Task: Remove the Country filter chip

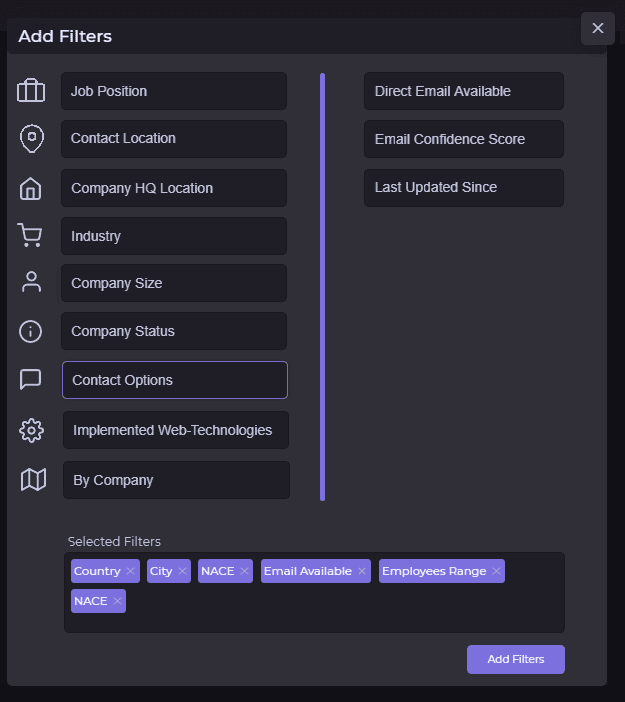Action: [x=131, y=572]
